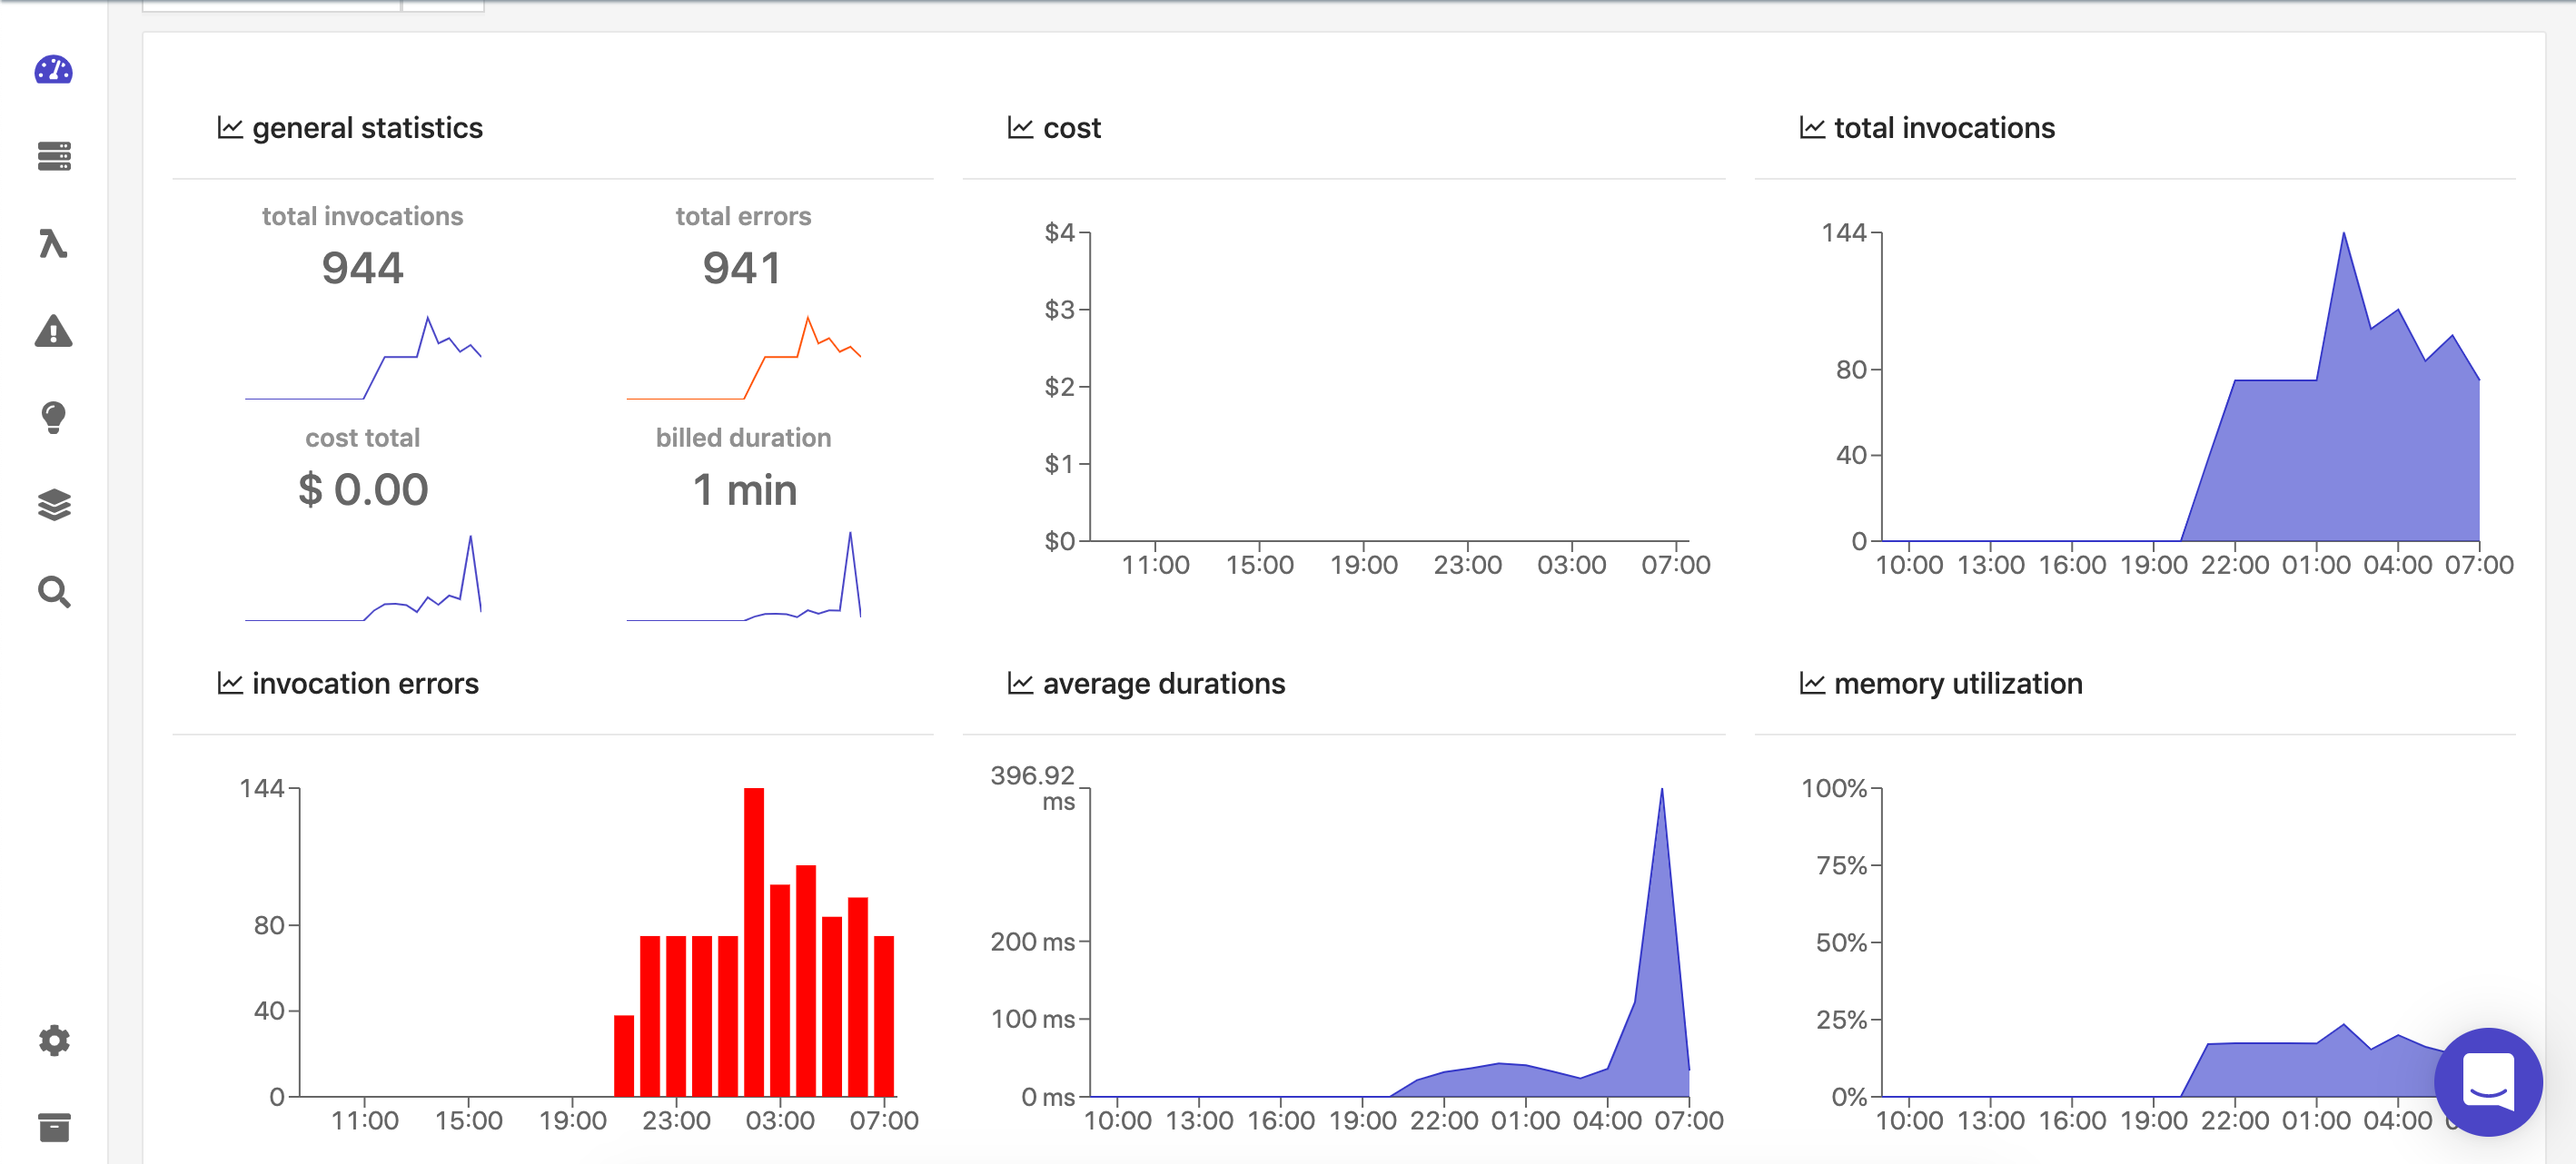Viewport: 2576px width, 1164px height.
Task: Open the dashboard gauge icon in sidebar
Action: (54, 70)
